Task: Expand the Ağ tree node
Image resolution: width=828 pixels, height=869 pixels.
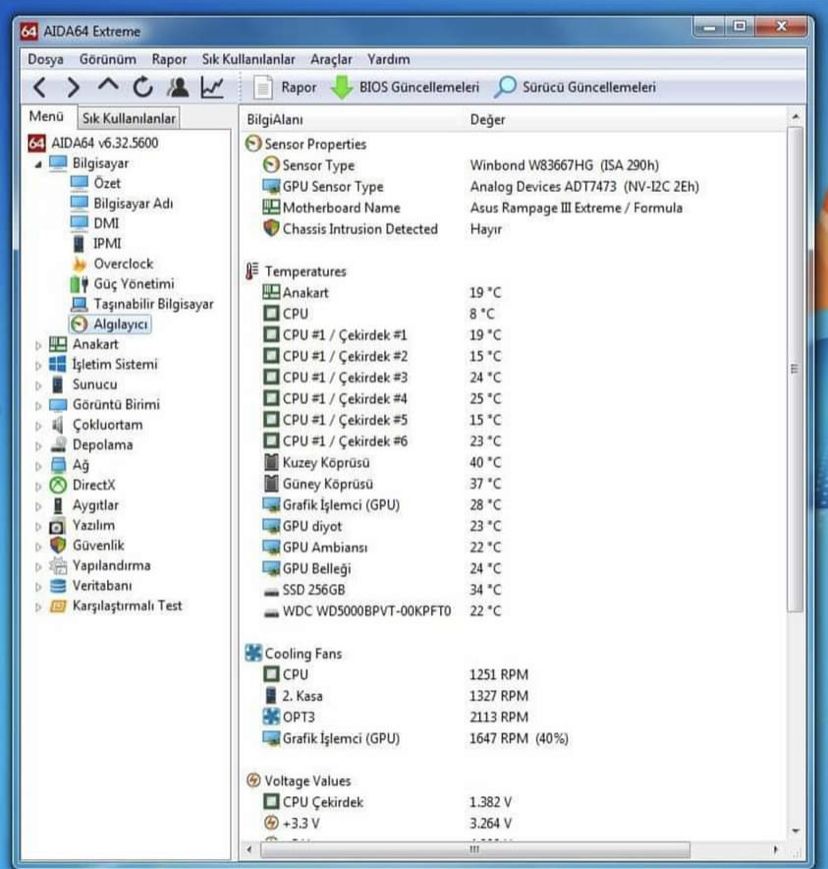Action: click(x=38, y=466)
